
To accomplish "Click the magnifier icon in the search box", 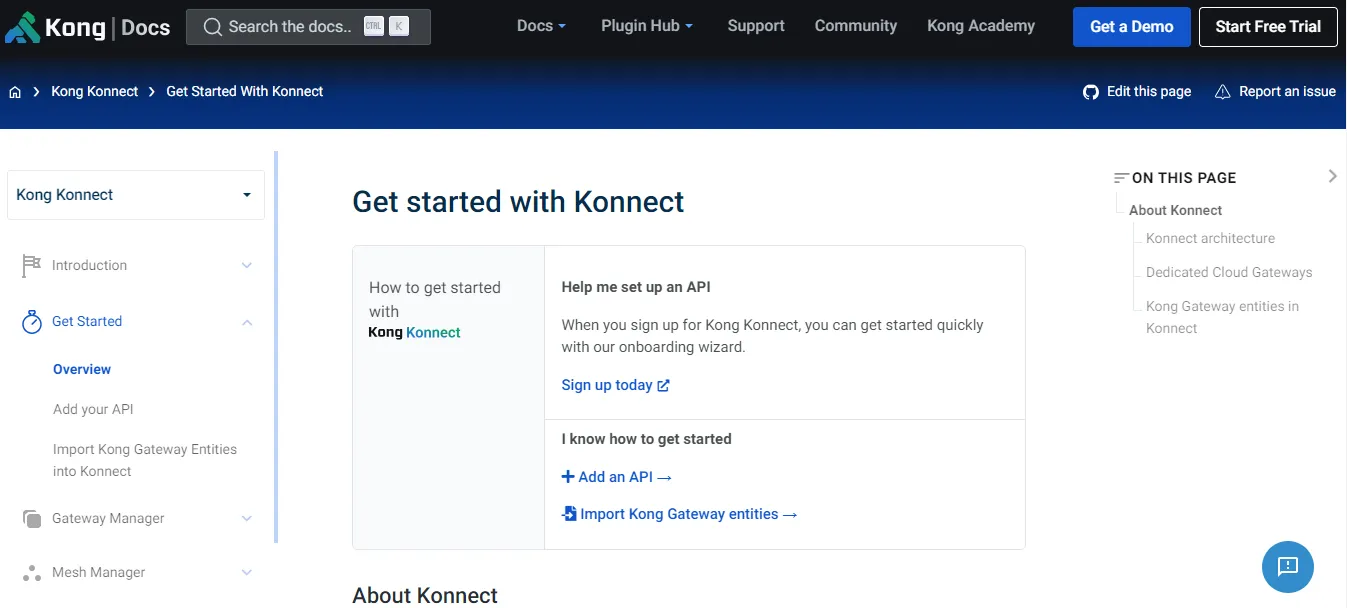I will (x=212, y=27).
